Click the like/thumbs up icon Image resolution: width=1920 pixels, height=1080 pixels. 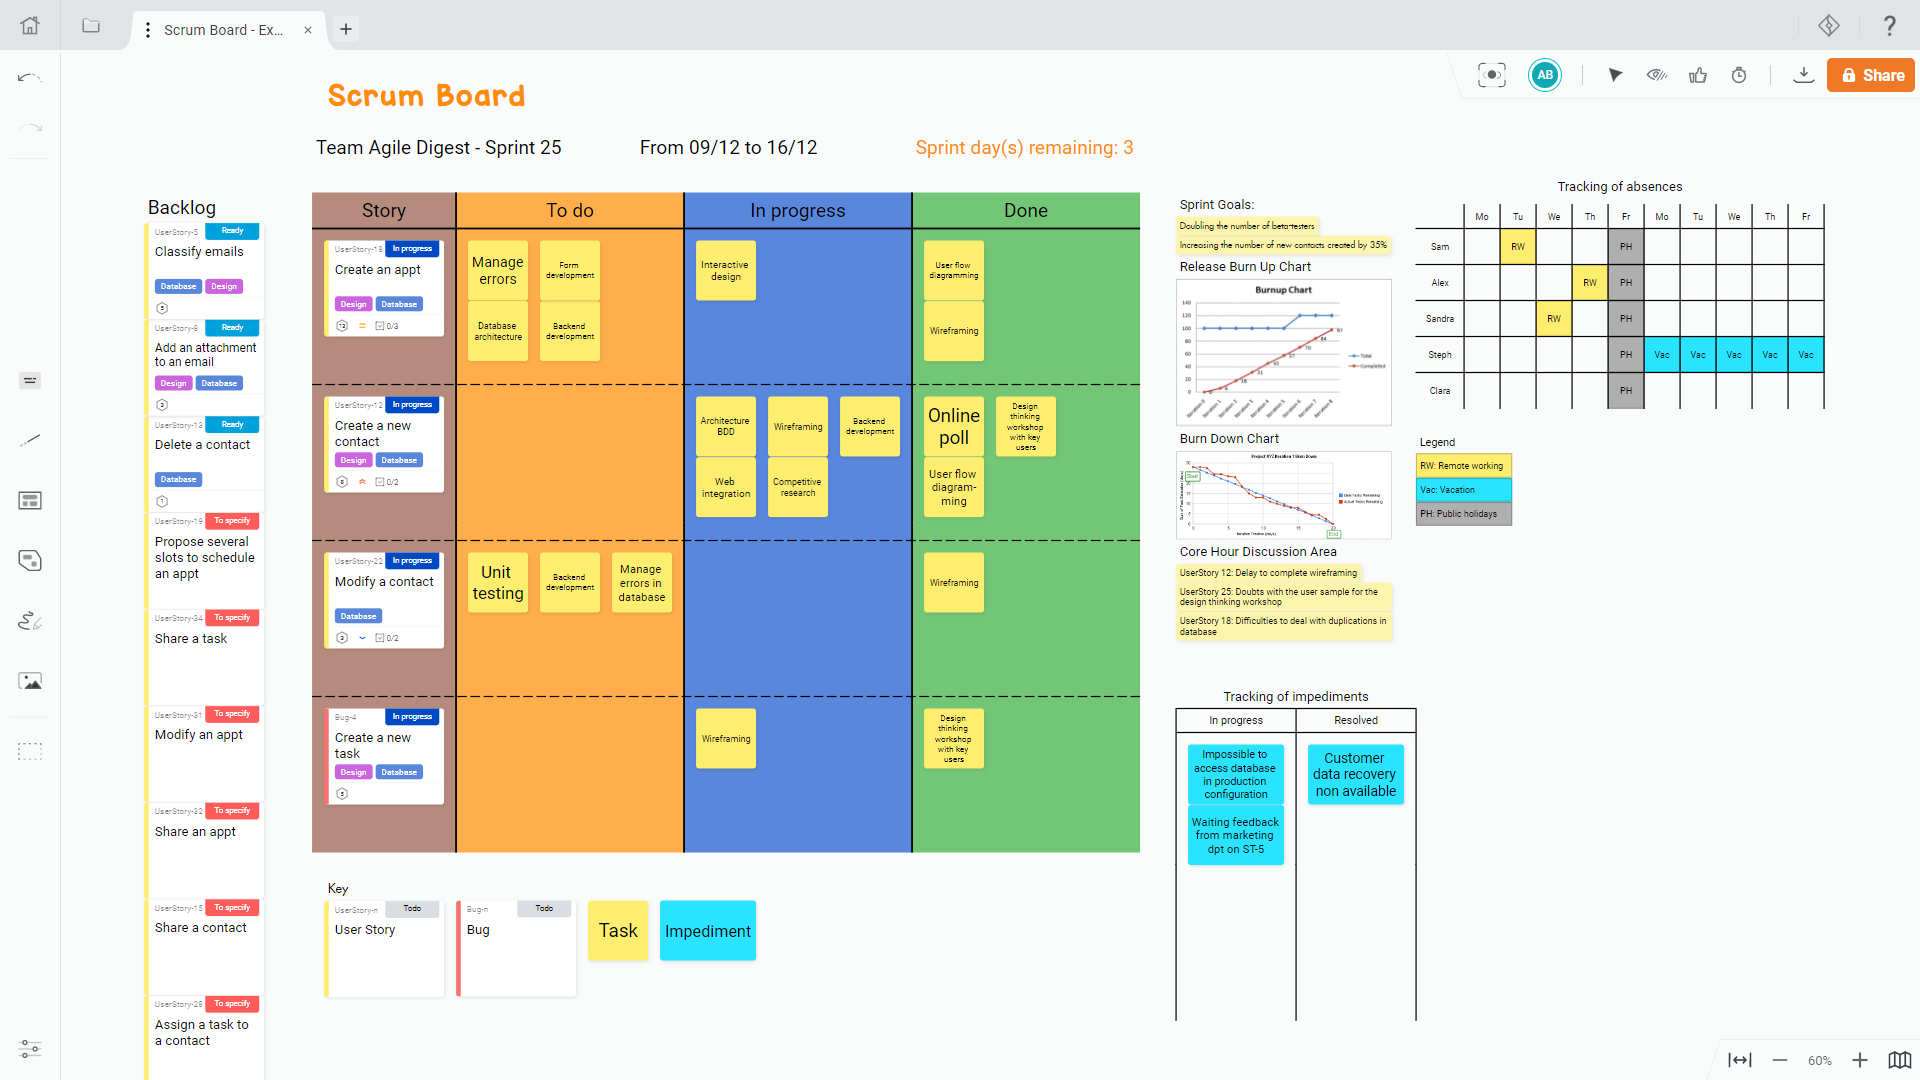click(1697, 76)
